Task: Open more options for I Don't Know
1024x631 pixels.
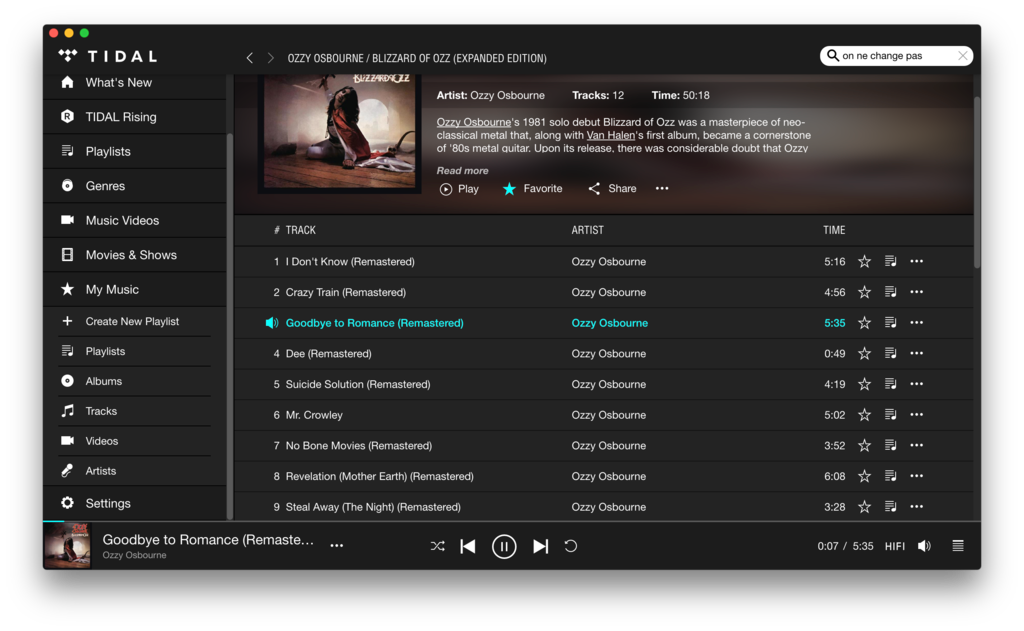Action: [917, 262]
